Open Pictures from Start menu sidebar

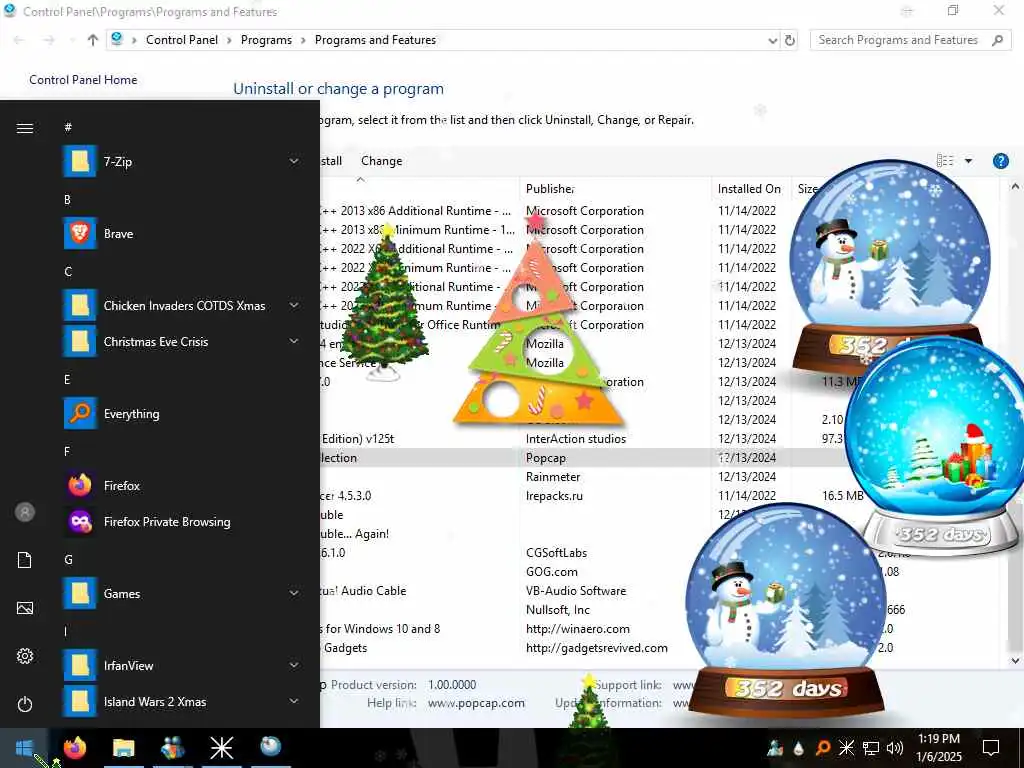pos(25,609)
